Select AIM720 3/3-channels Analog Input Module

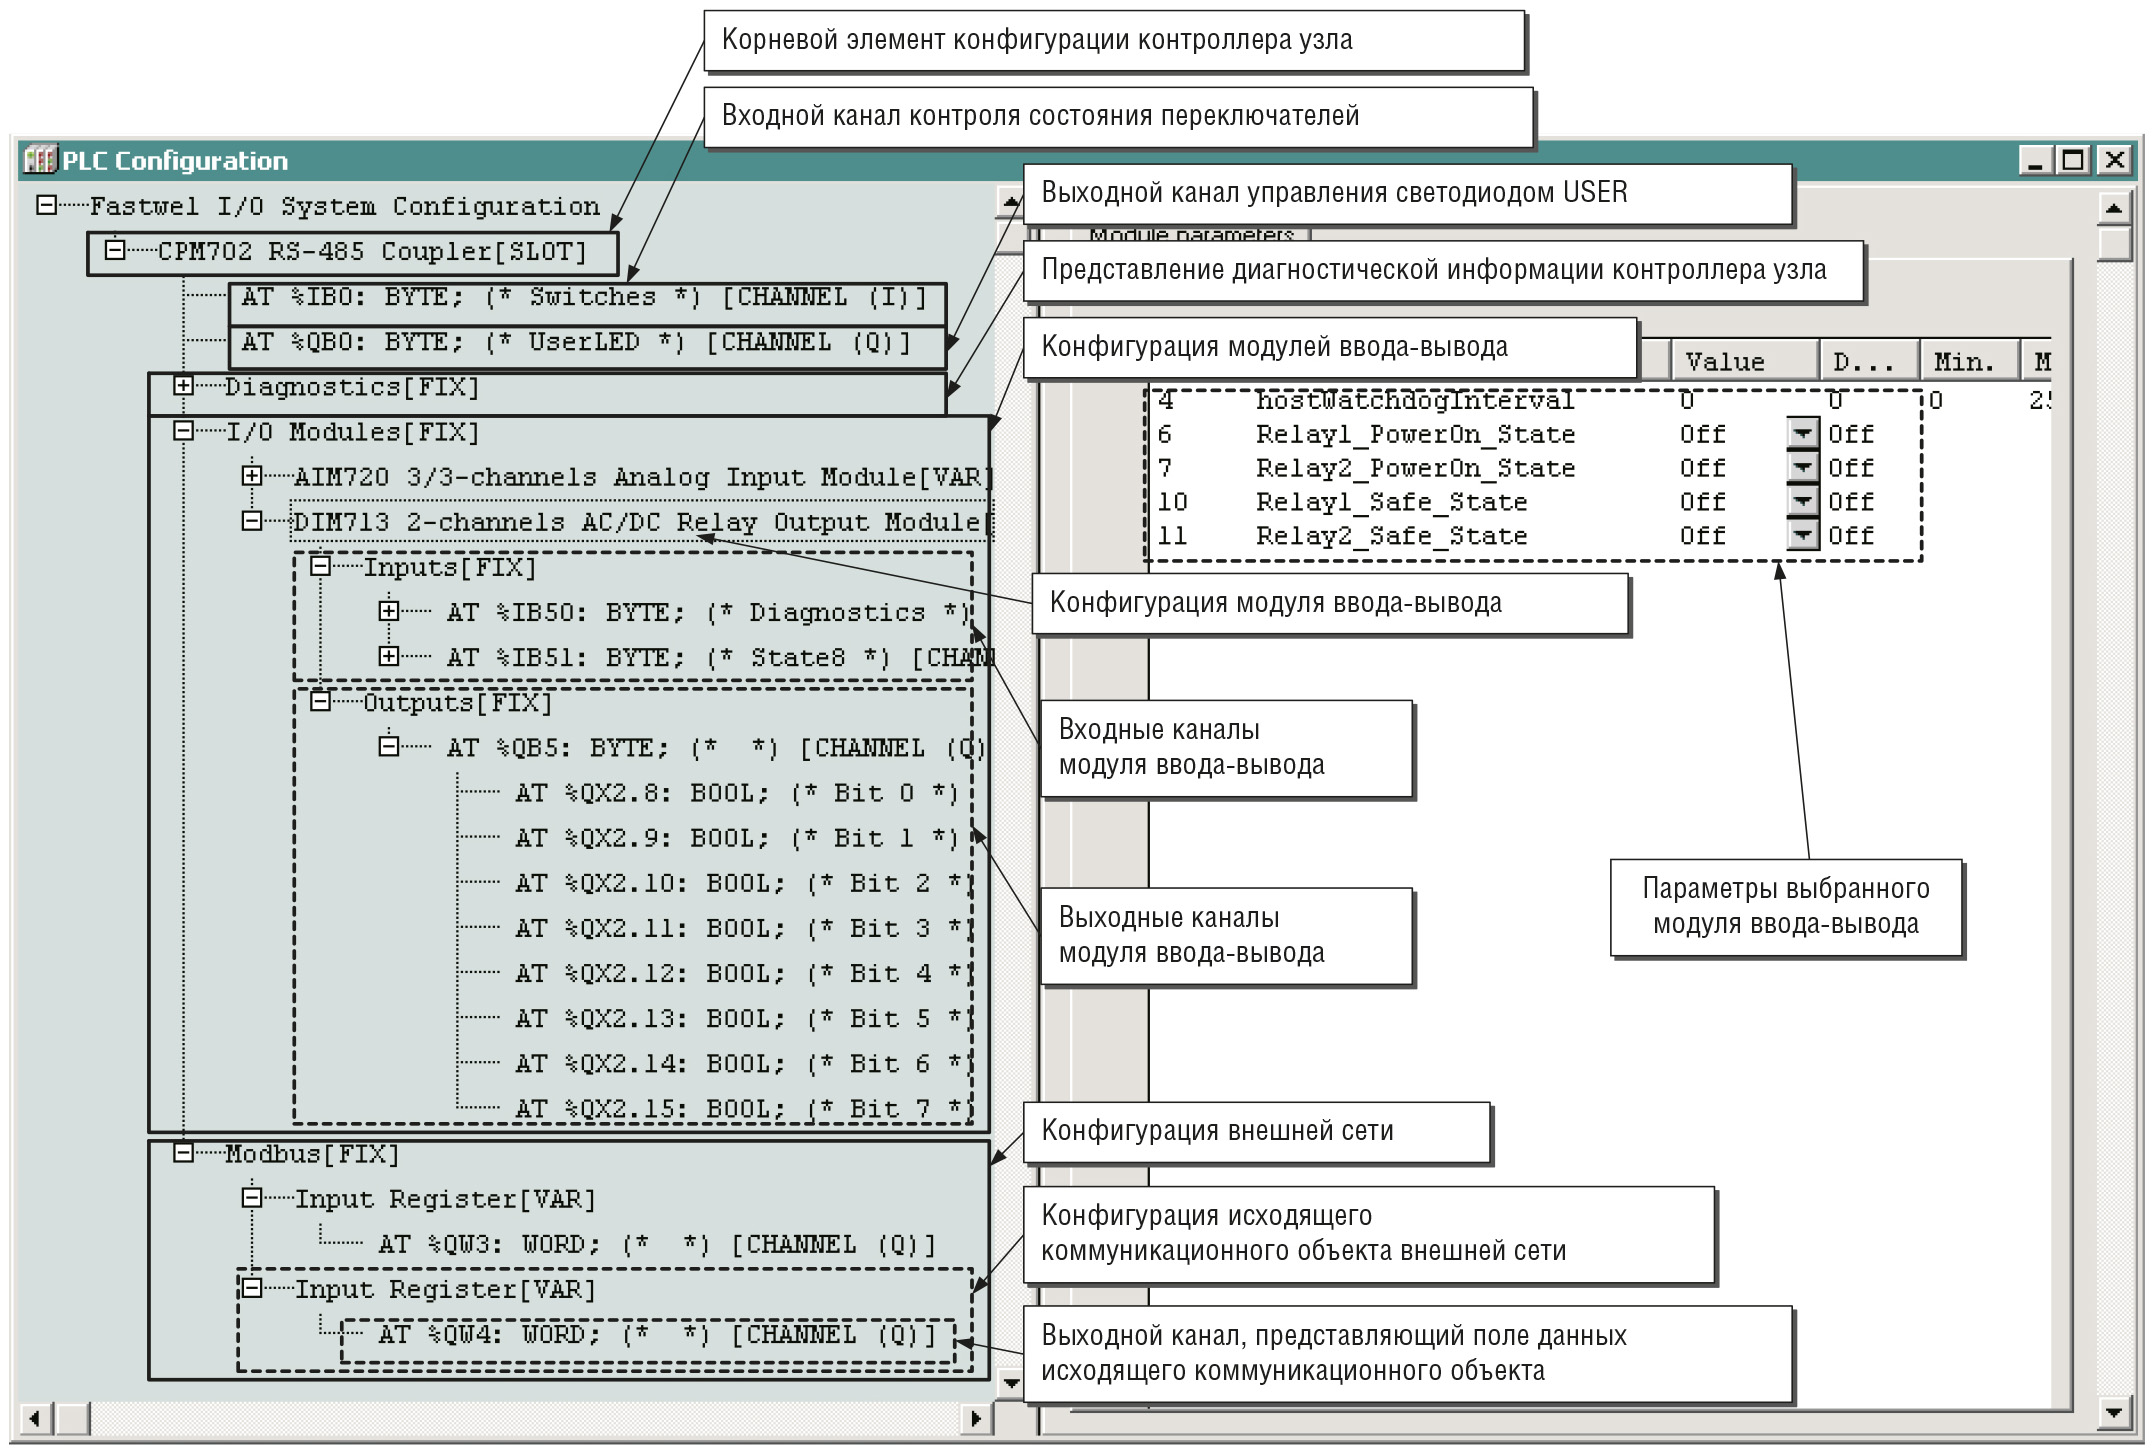coord(642,477)
